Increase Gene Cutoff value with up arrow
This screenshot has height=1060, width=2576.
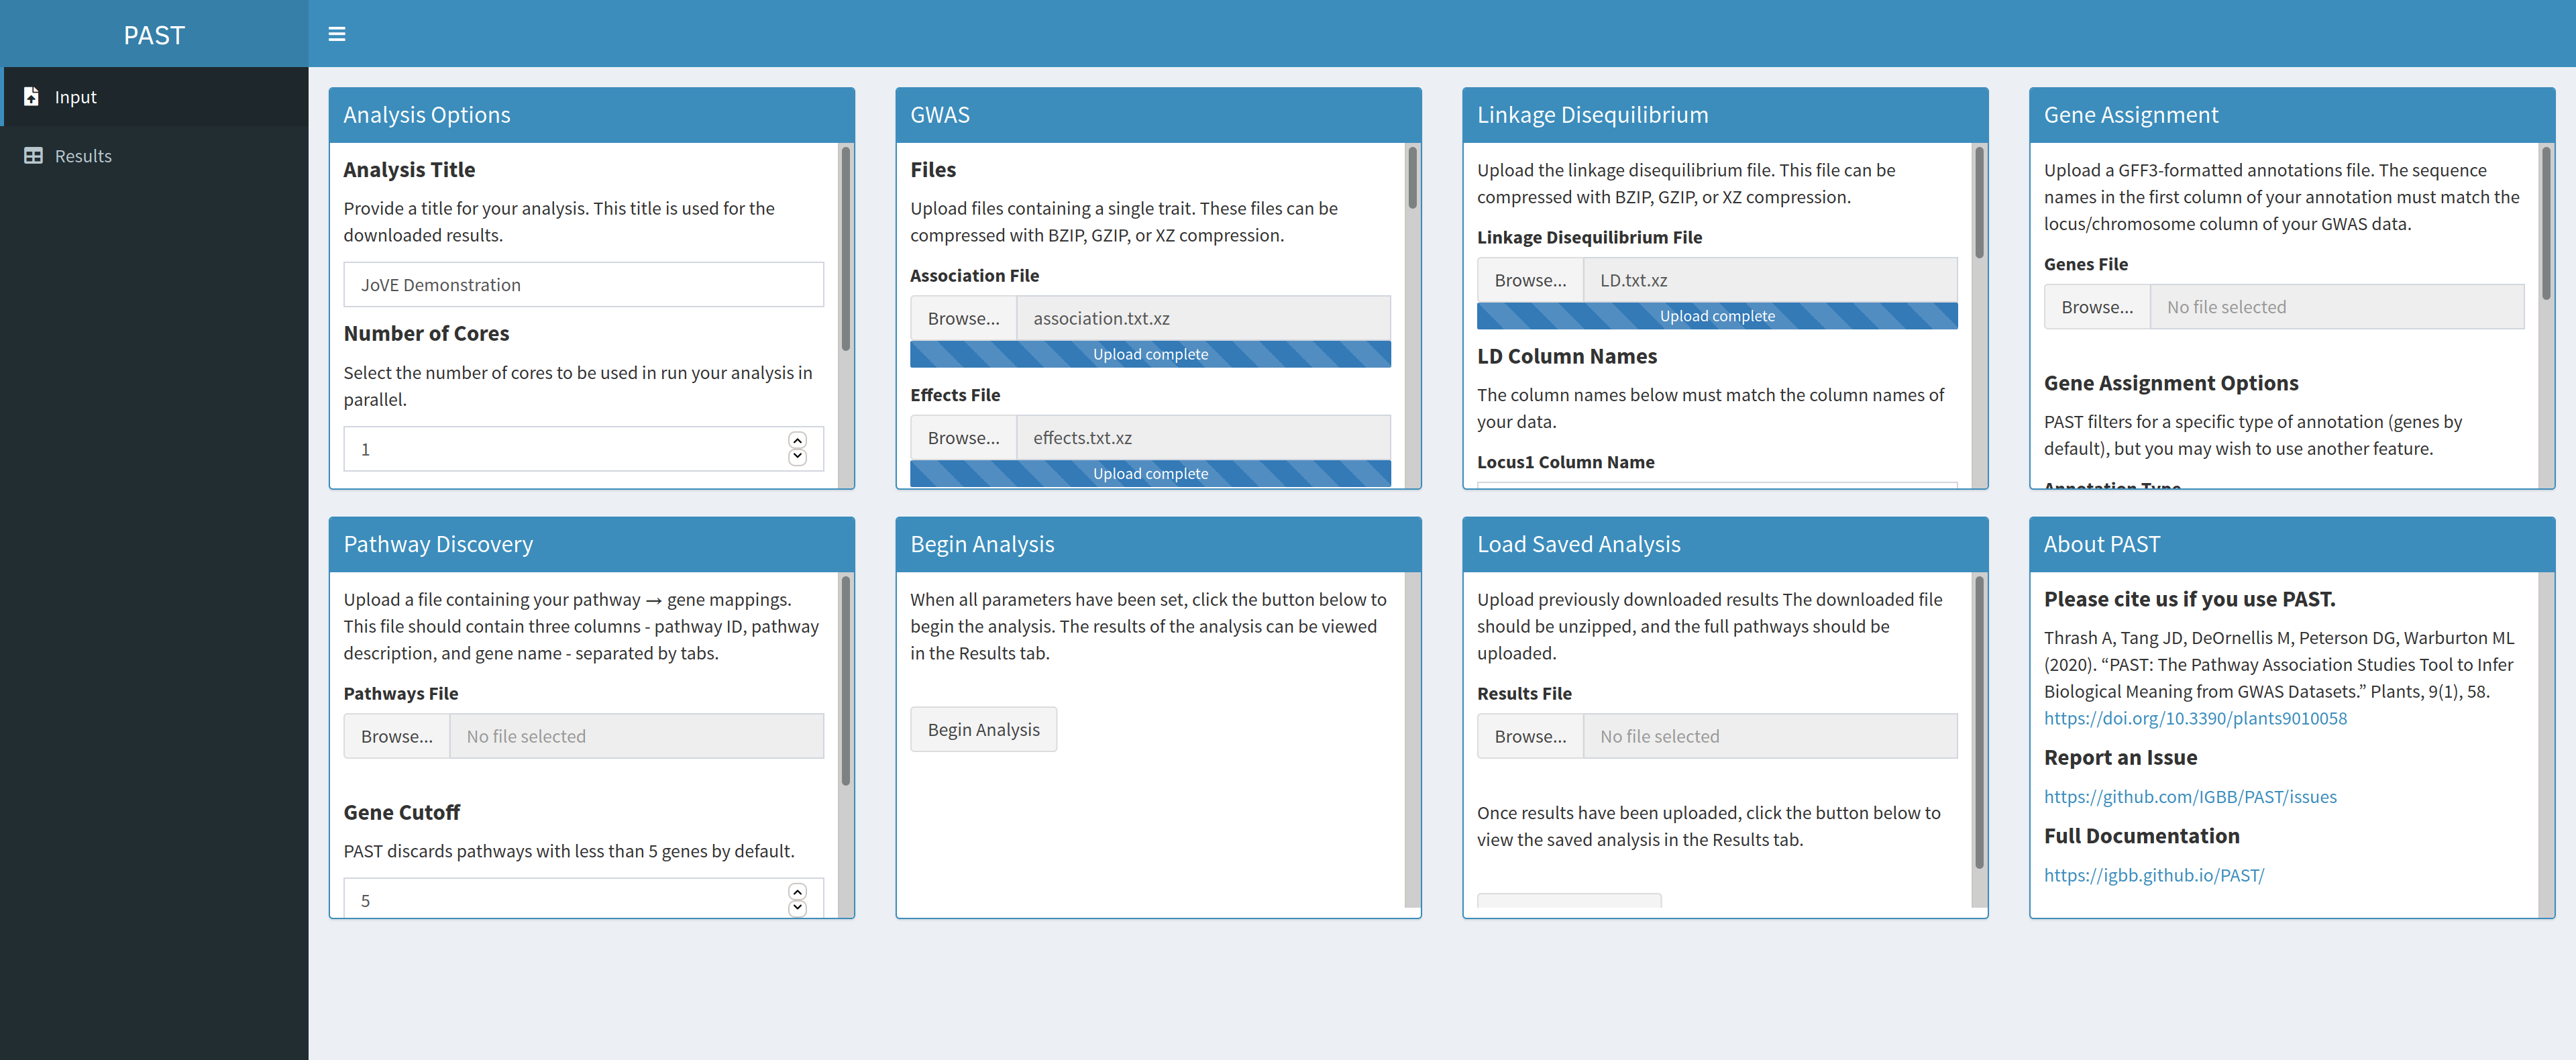coord(797,891)
